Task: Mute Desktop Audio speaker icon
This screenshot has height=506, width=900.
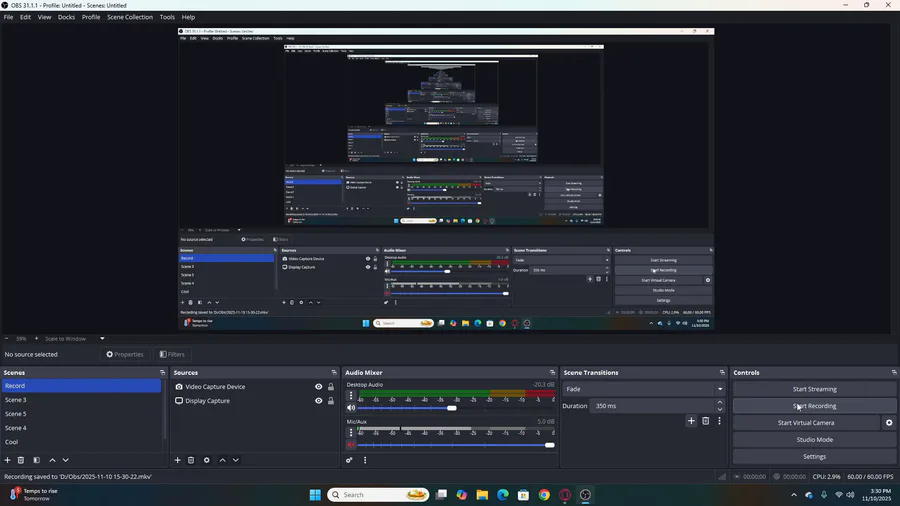Action: (x=351, y=408)
